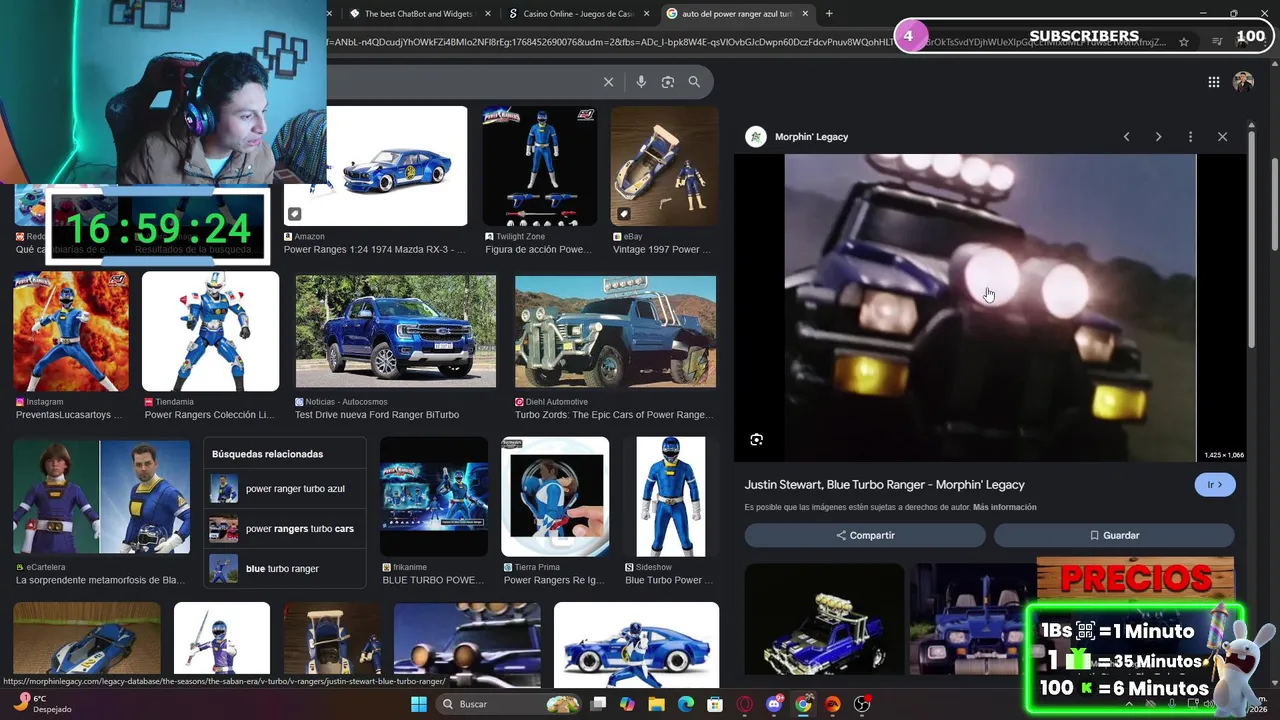The image size is (1280, 720).
Task: Click the Morphin' Legacy site favicon
Action: (756, 137)
